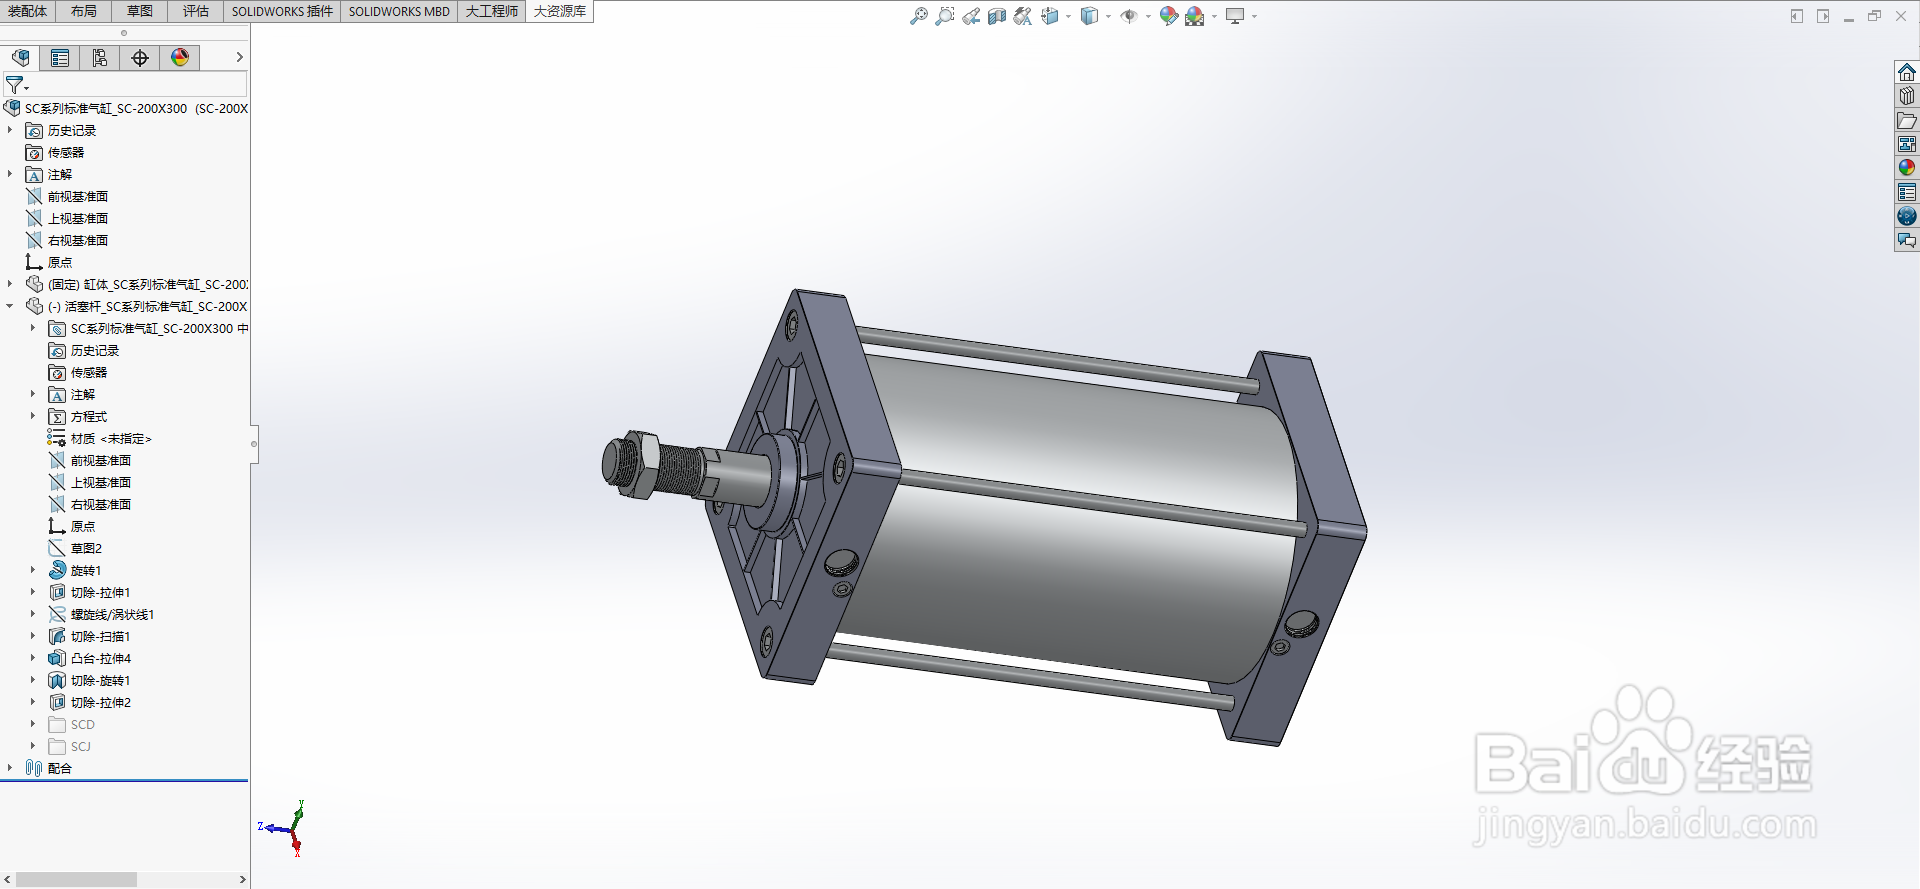Open the 大资源库 tab
This screenshot has width=1920, height=889.
pos(560,11)
